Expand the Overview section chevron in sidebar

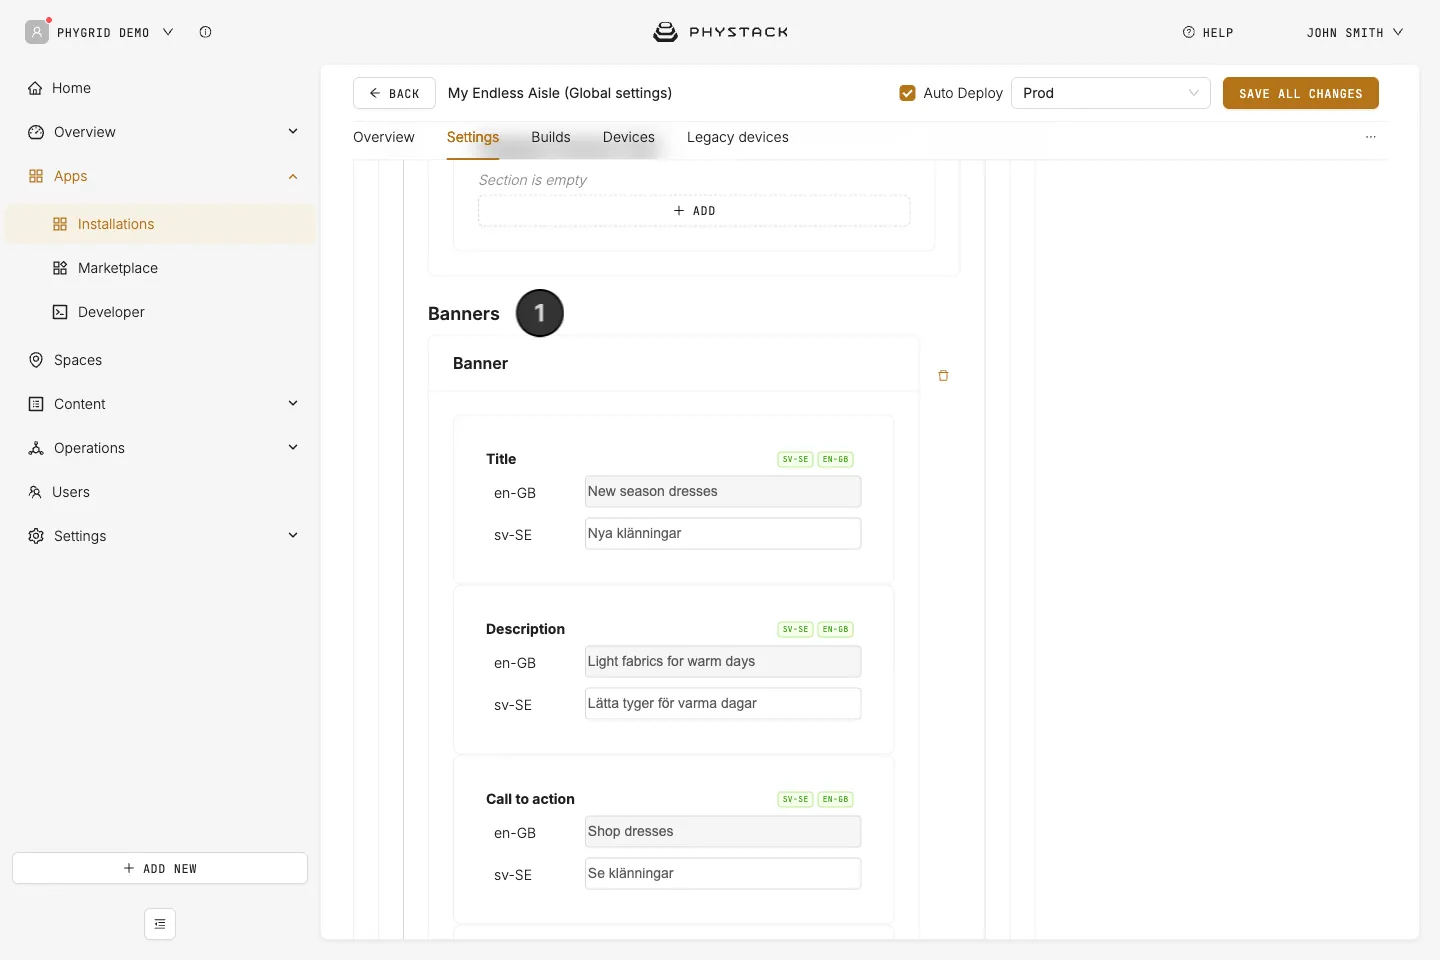(293, 132)
